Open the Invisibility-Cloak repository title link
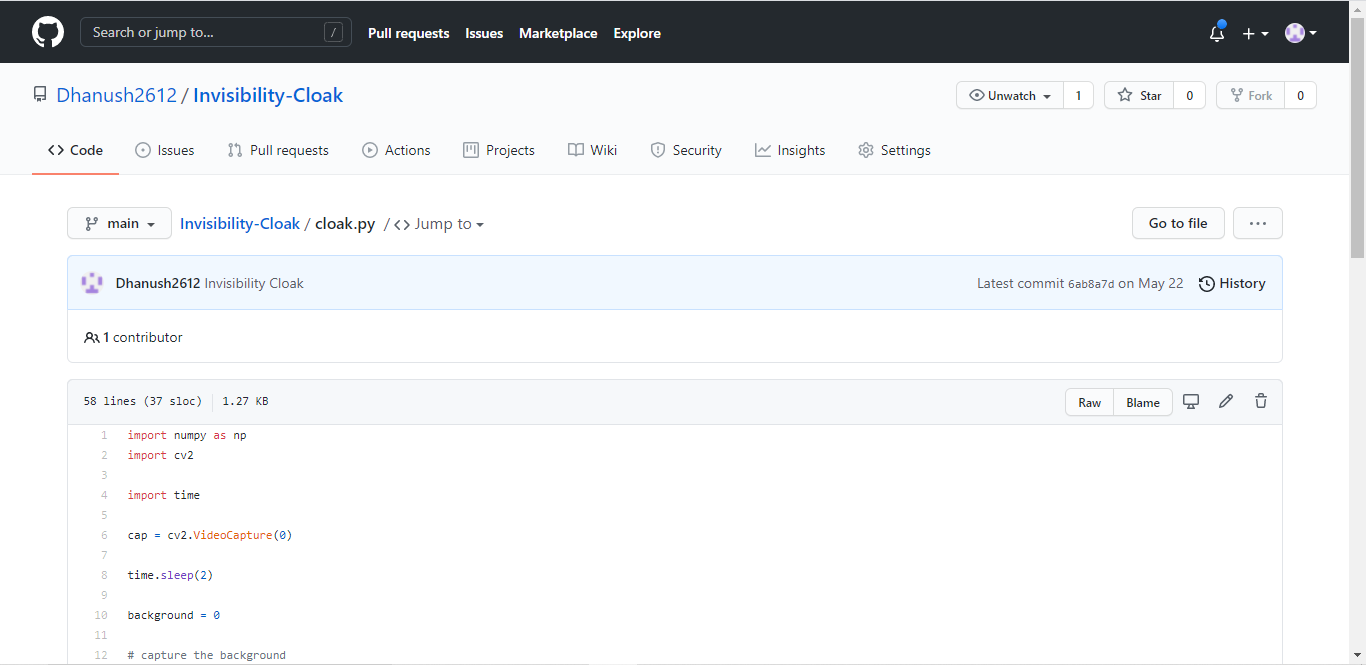The image size is (1366, 665). coord(268,95)
